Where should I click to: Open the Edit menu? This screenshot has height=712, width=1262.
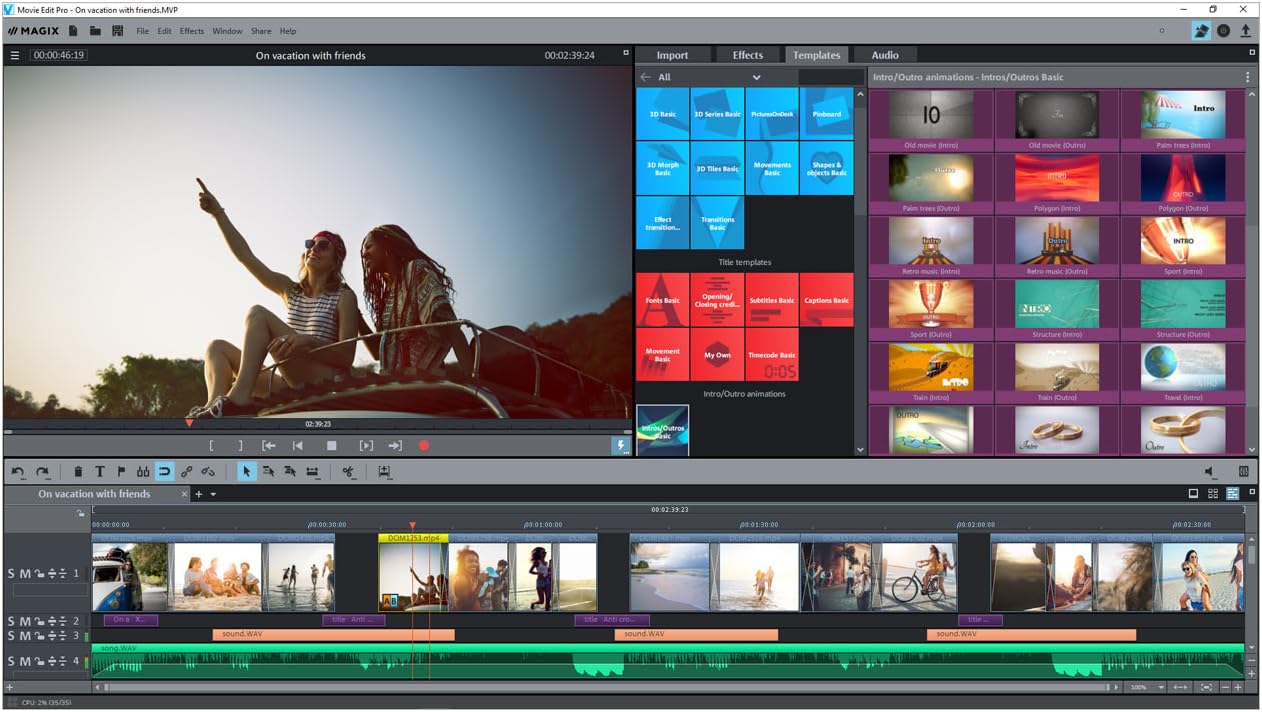tap(164, 31)
